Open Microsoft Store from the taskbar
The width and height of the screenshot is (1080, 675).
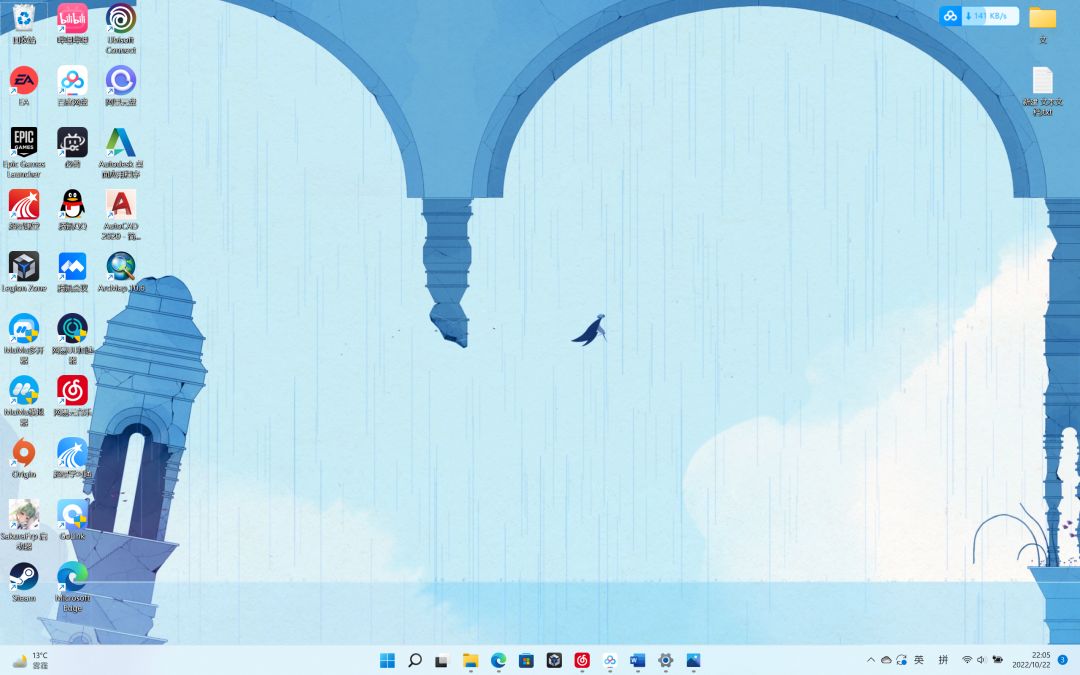coord(526,661)
